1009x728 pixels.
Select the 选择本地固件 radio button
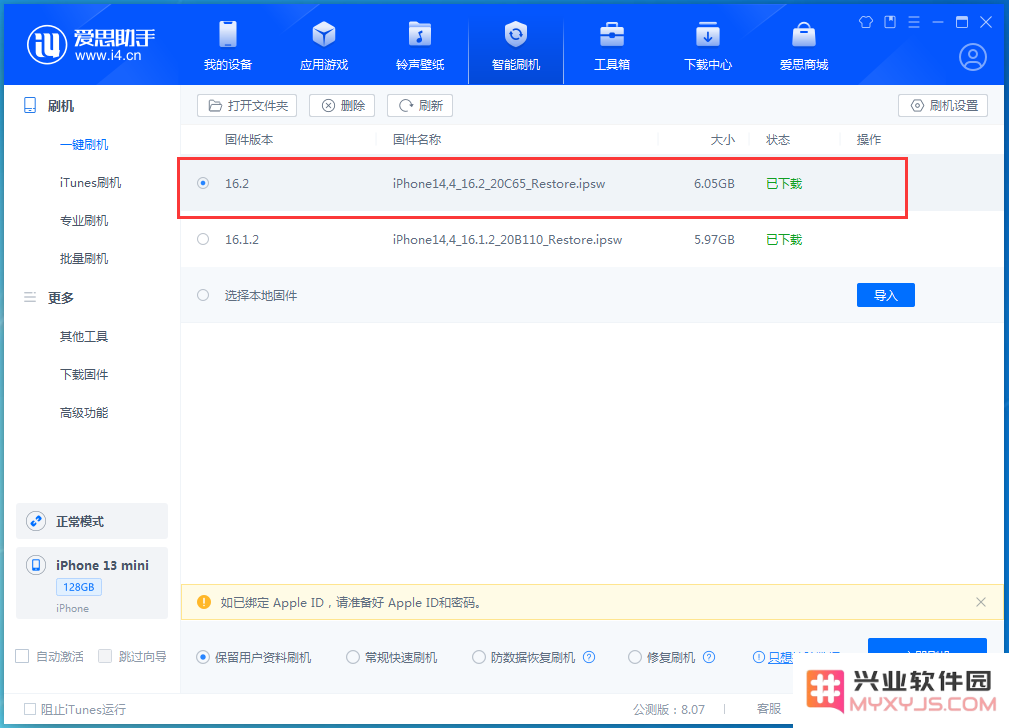click(203, 295)
